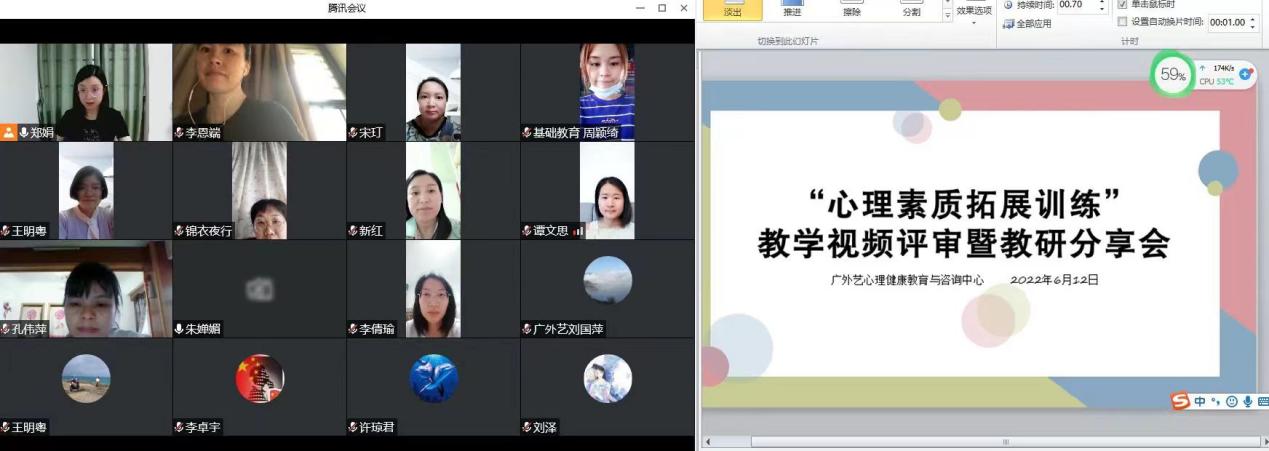
Task: Click the muted mic icon beside 李倩瑜
Action: (353, 329)
